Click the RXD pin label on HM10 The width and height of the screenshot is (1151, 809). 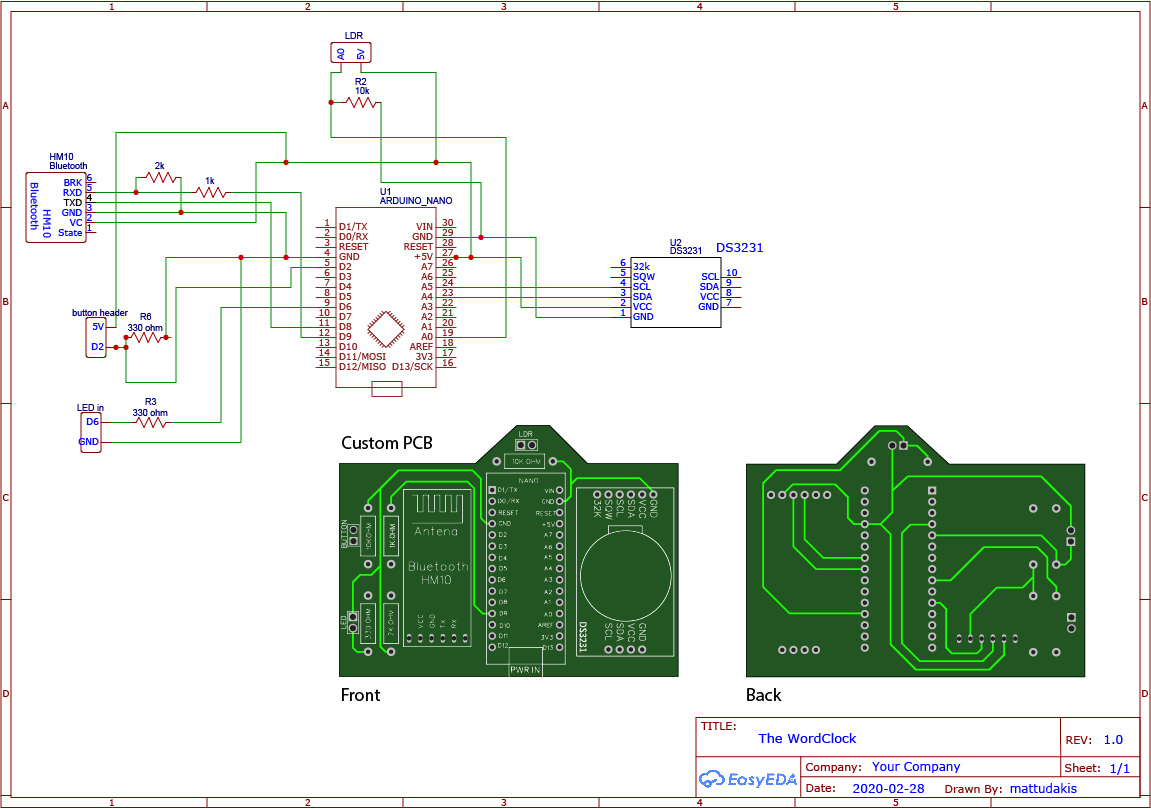click(x=72, y=193)
